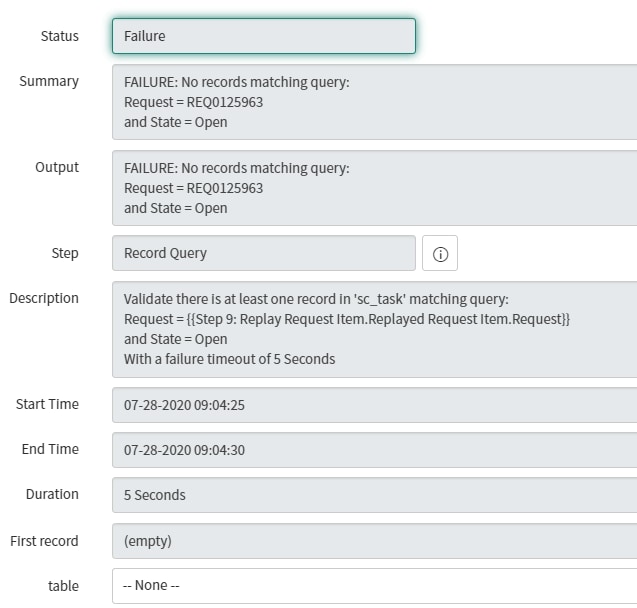637x608 pixels.
Task: Click the info icon beside the Step field
Action: click(x=440, y=254)
